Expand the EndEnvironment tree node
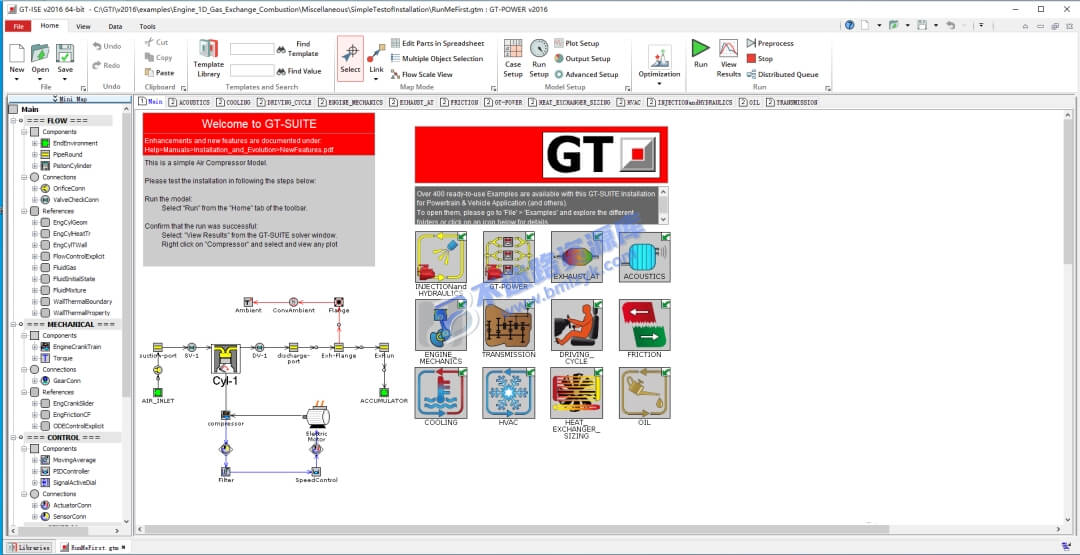 coord(34,143)
